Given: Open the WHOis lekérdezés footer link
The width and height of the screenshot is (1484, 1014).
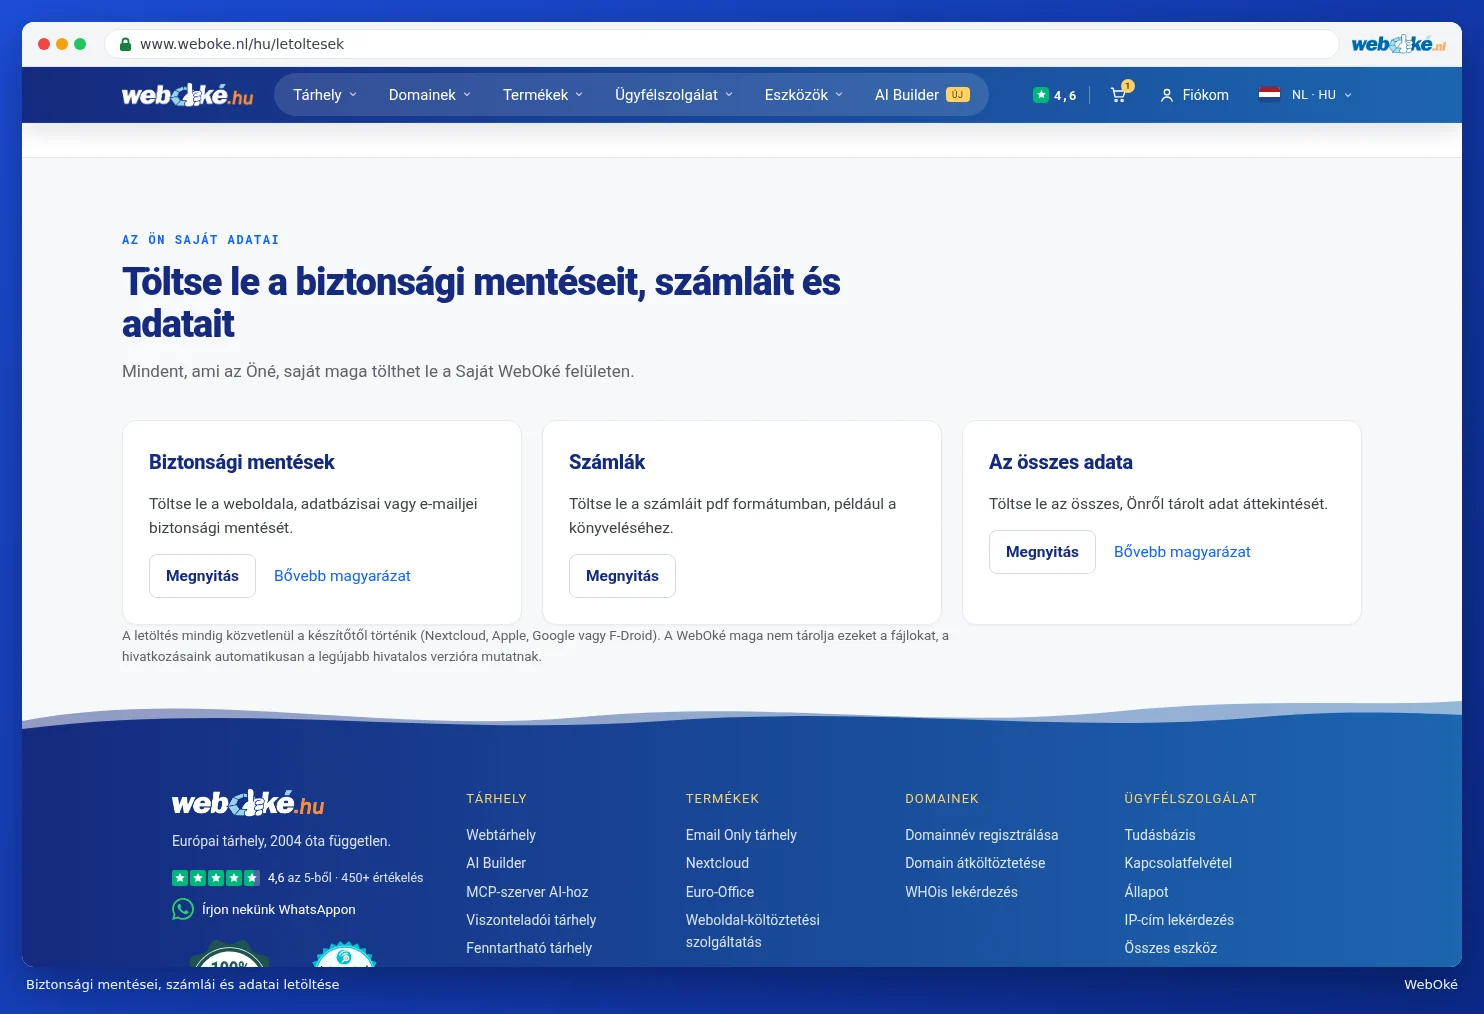Looking at the screenshot, I should click(x=961, y=892).
